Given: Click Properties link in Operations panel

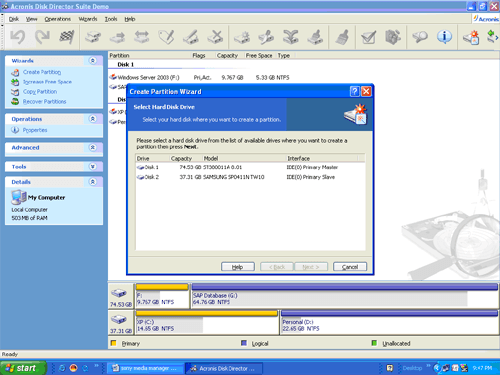Looking at the screenshot, I should (35, 130).
